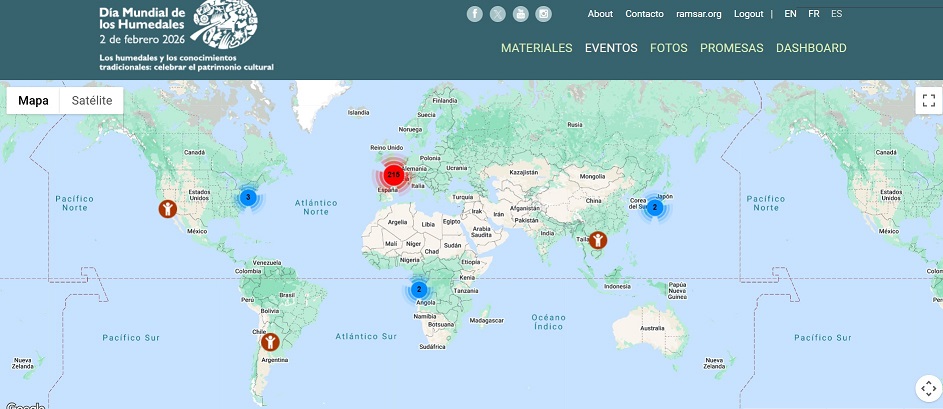Click the 'Indonesia' map label
The image size is (943, 409).
(618, 287)
